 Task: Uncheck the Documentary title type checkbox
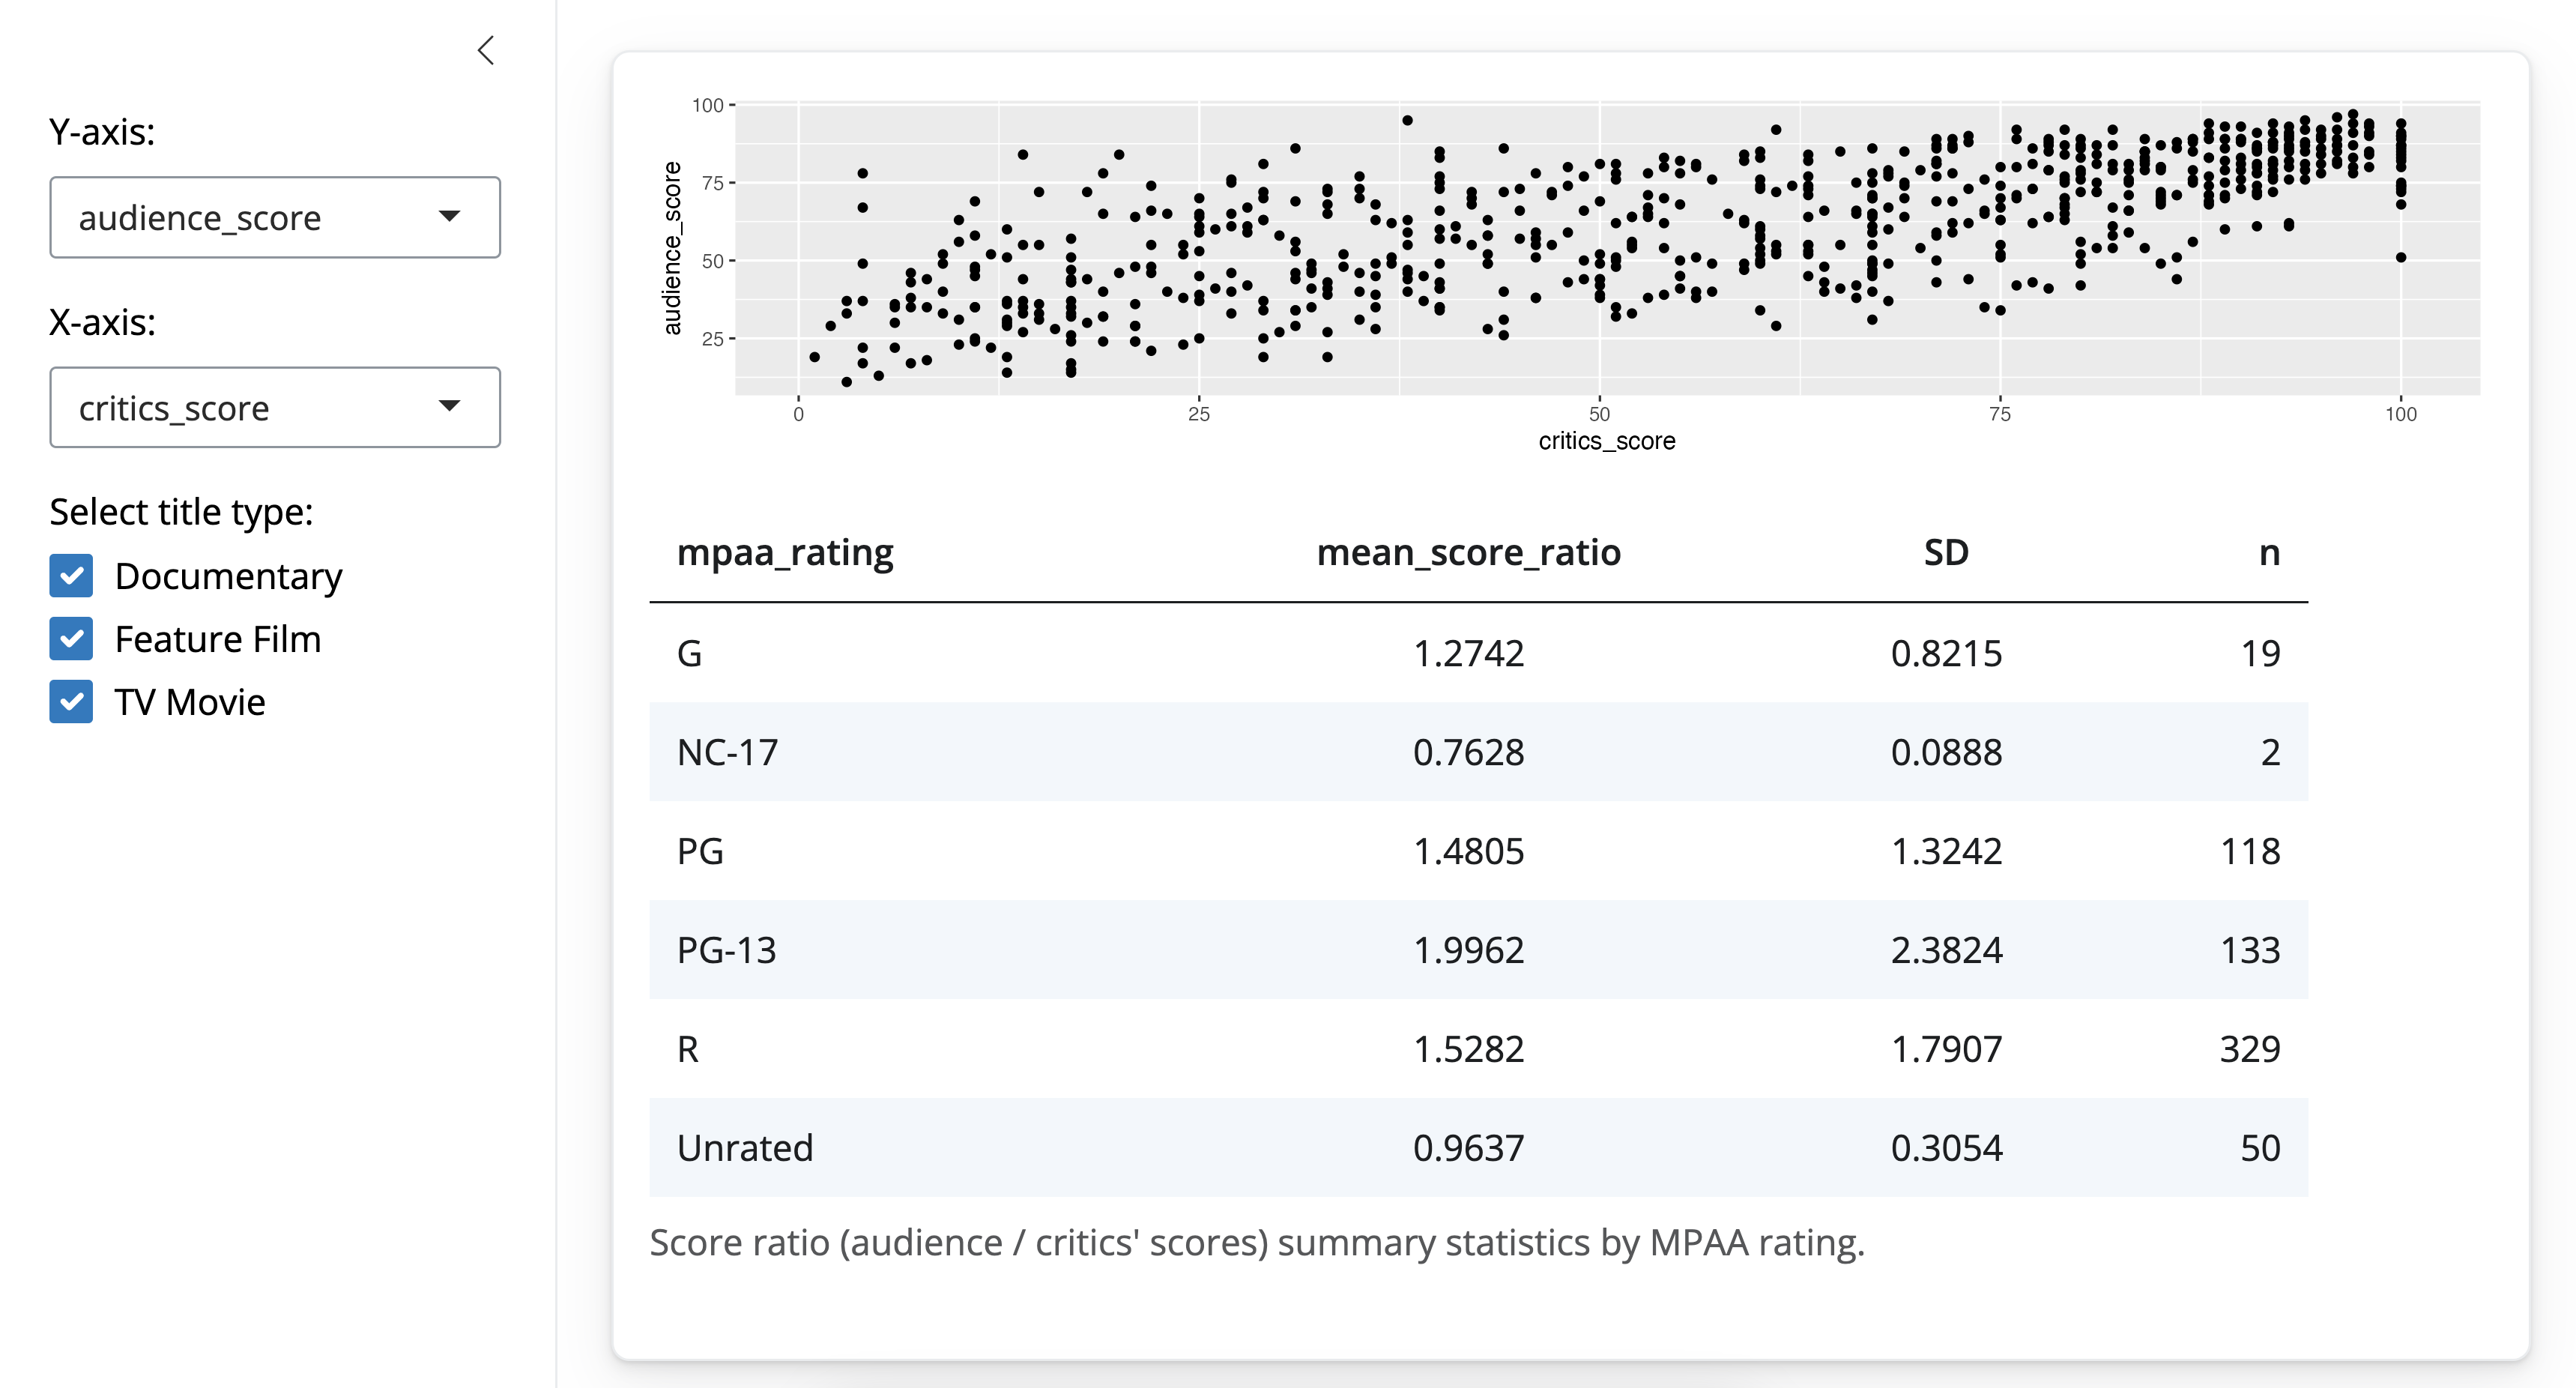click(72, 576)
